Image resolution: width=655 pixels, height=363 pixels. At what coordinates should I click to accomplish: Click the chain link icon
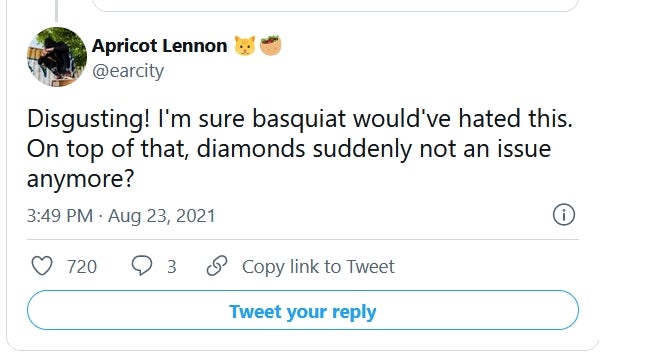coord(217,266)
